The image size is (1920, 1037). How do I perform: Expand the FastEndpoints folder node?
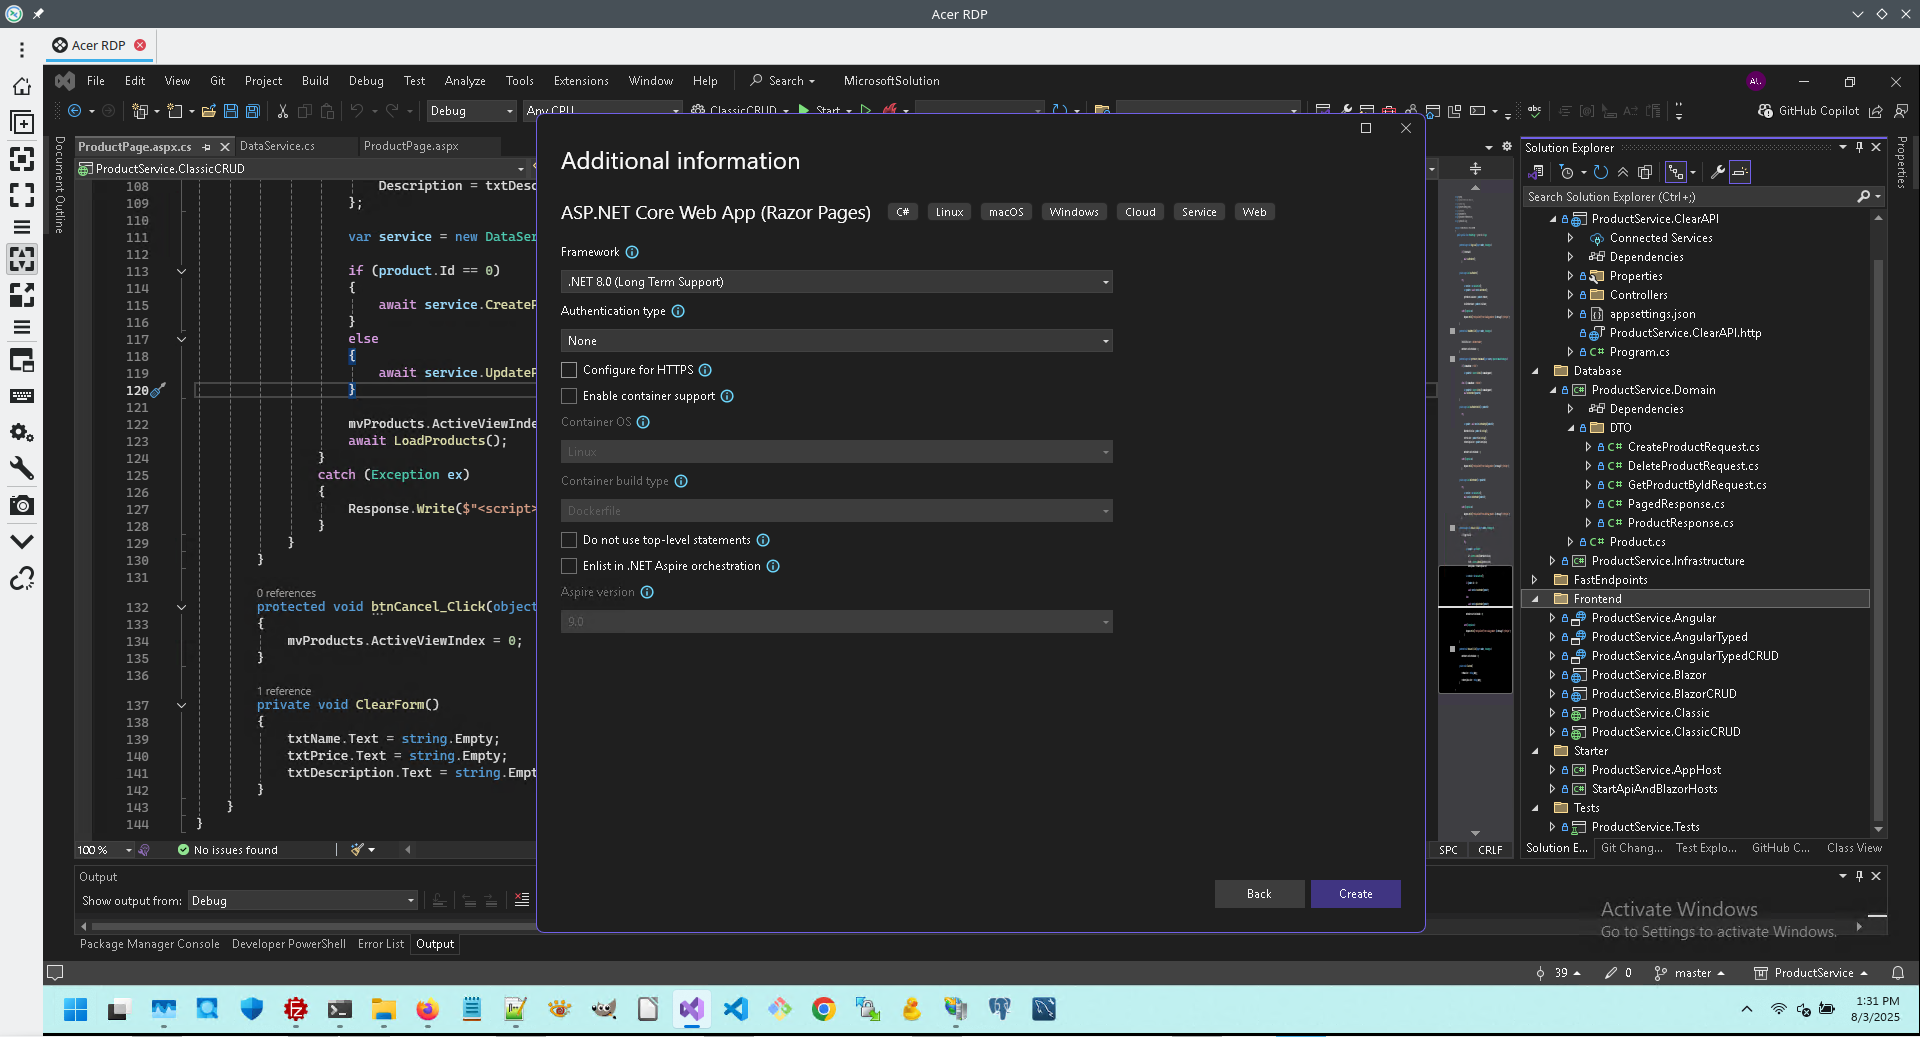pos(1535,580)
